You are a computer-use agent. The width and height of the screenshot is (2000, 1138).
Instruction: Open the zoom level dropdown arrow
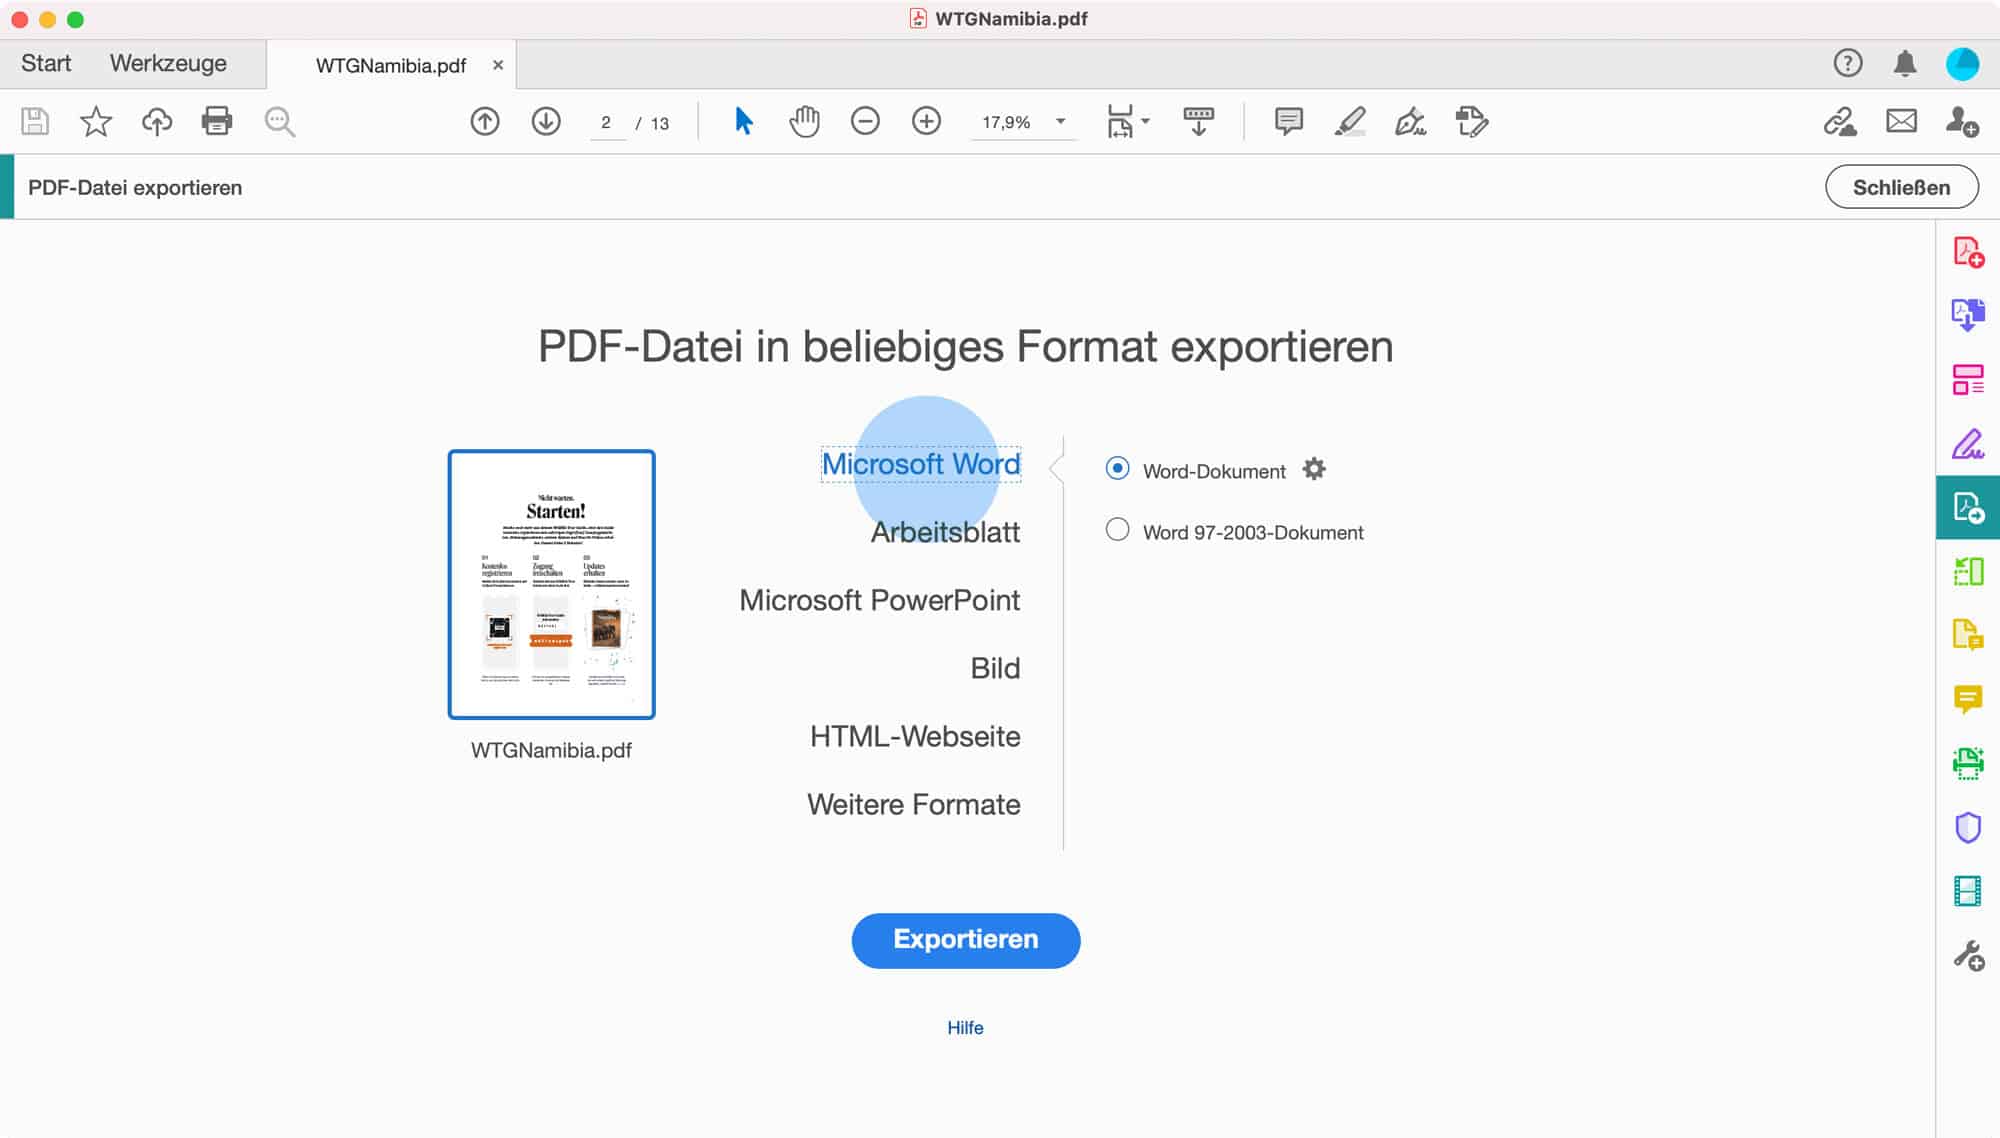[1061, 122]
